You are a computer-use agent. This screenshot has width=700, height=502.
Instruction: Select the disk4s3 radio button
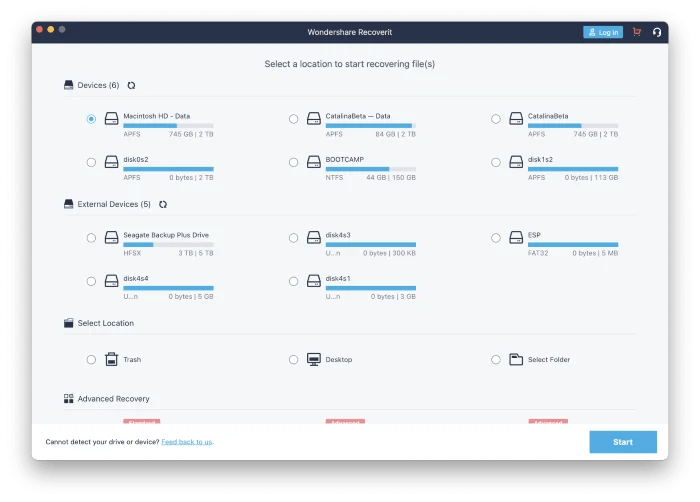point(293,238)
